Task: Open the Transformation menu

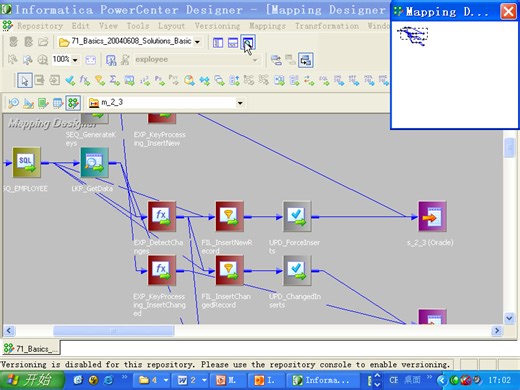Action: [327, 26]
